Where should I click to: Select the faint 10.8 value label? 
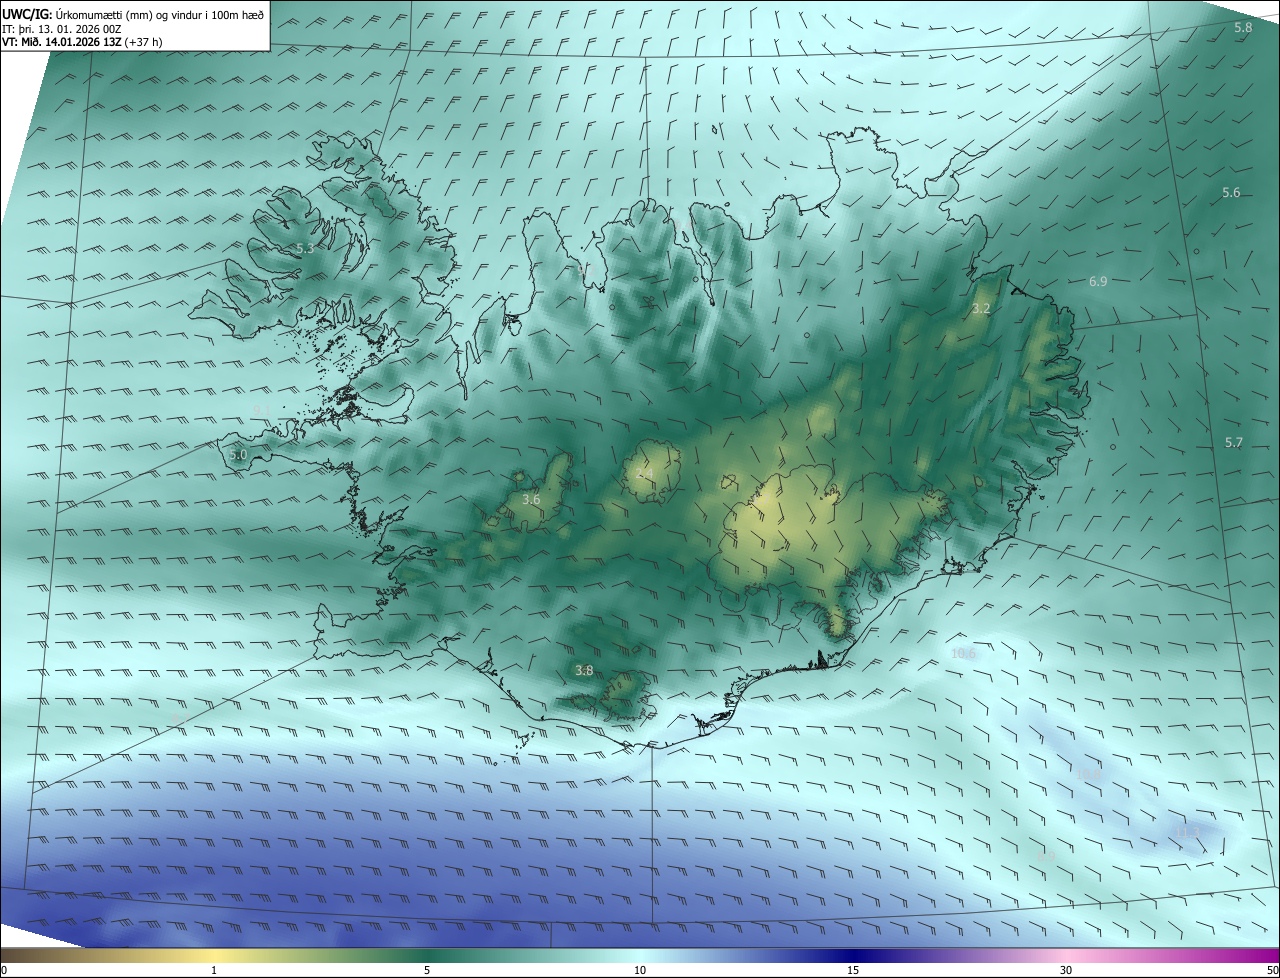coord(1088,773)
